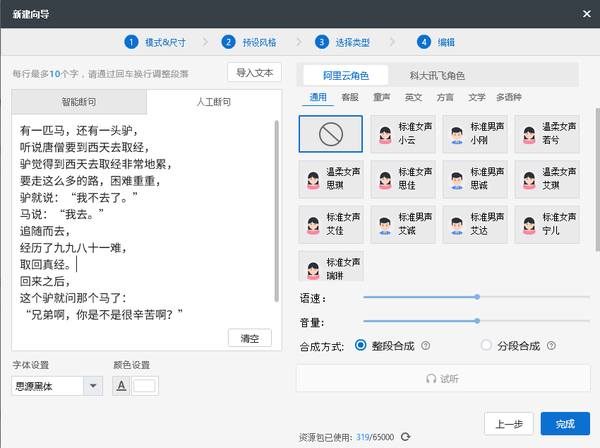The height and width of the screenshot is (448, 600).
Task: Choose 标准男声 艾达 voice
Action: 475,224
